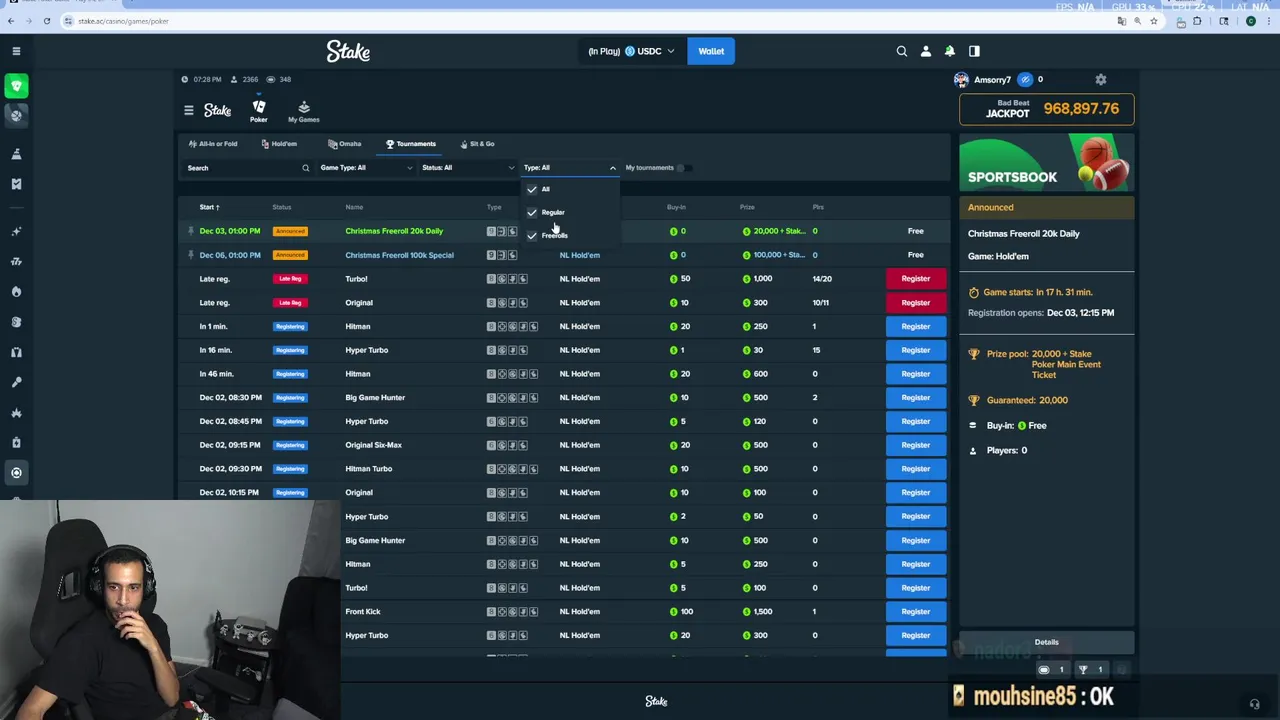Expand the Status: All dropdown

468,168
